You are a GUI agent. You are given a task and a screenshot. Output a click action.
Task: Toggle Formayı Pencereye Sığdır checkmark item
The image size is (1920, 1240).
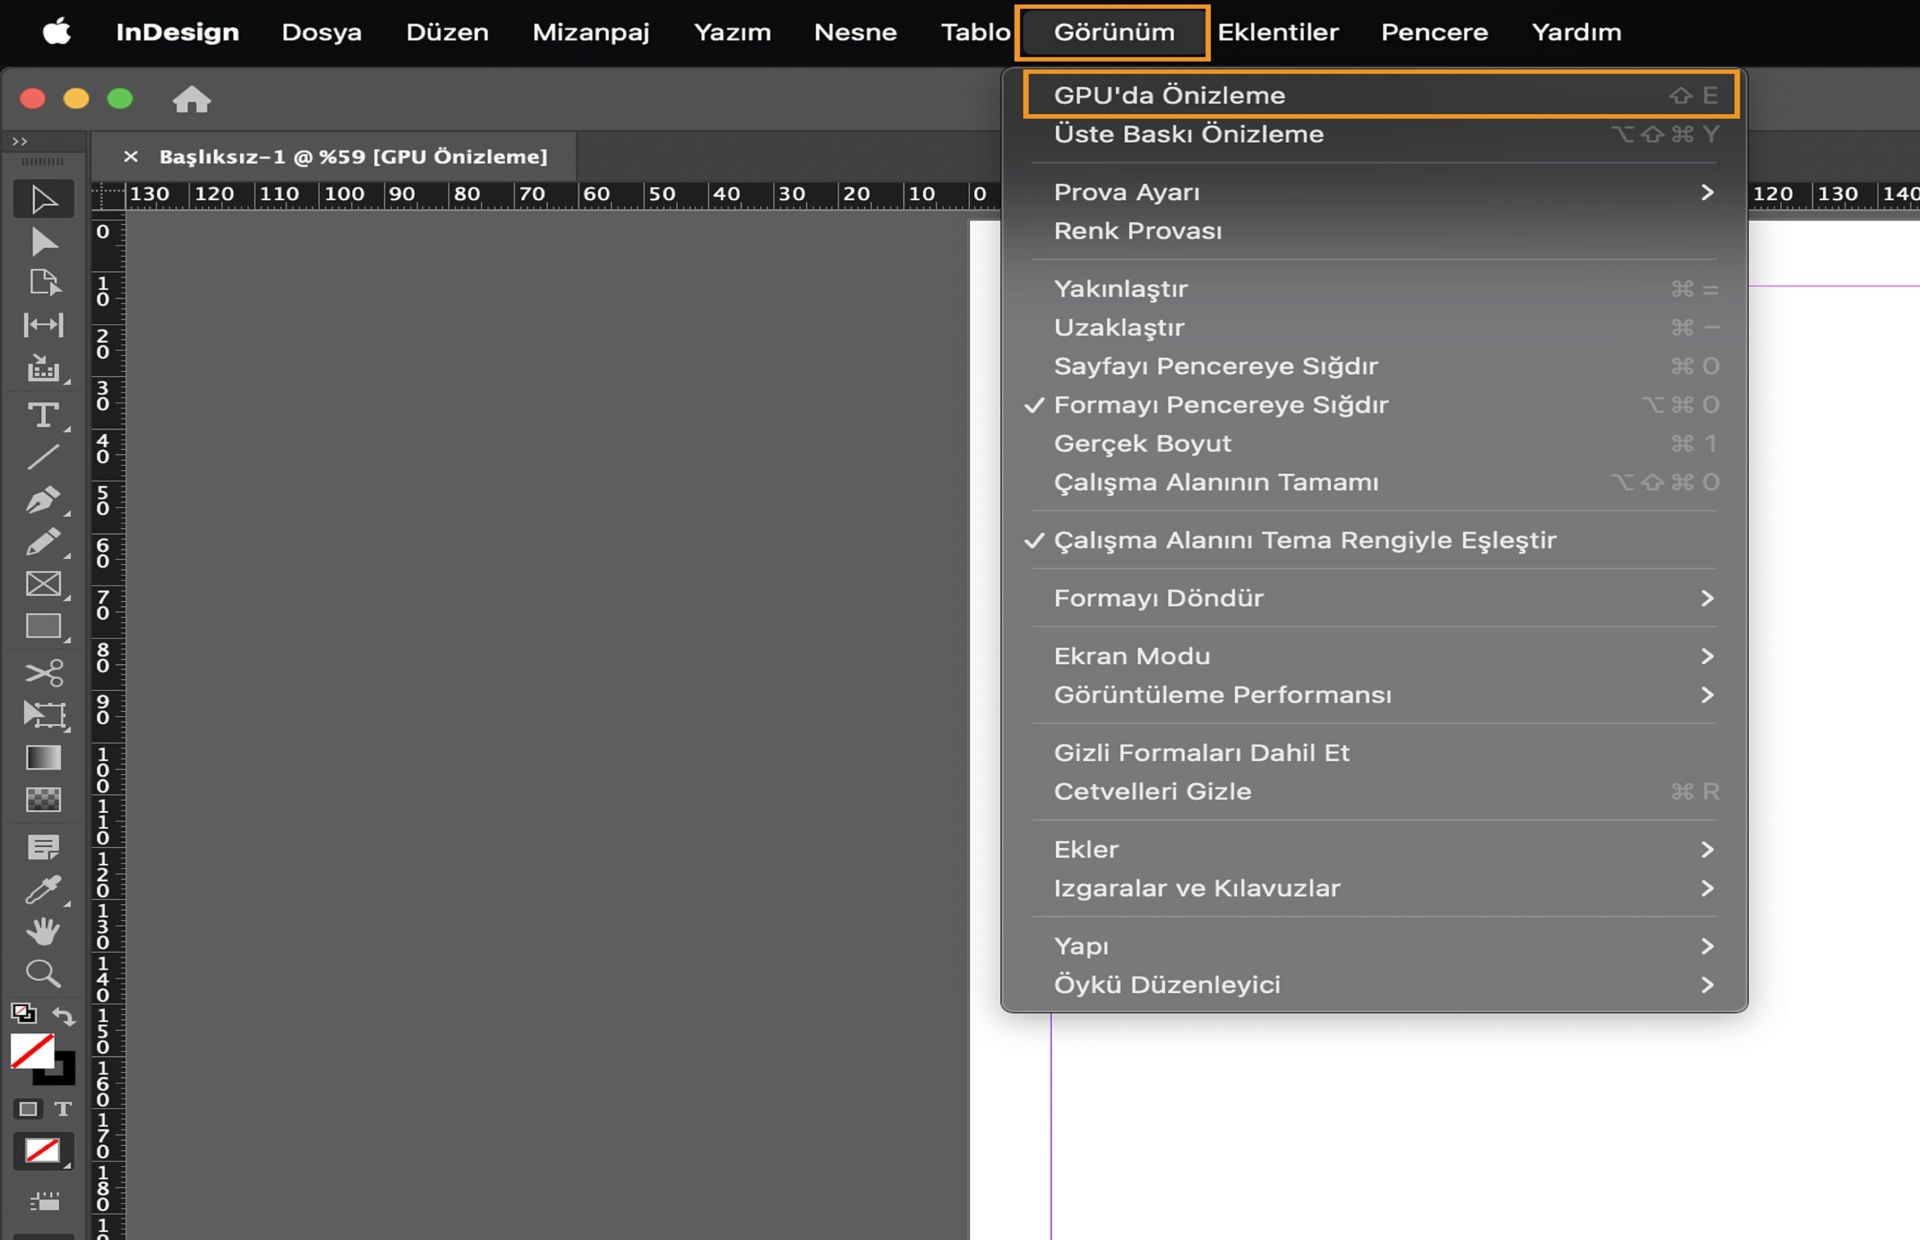pos(1220,405)
